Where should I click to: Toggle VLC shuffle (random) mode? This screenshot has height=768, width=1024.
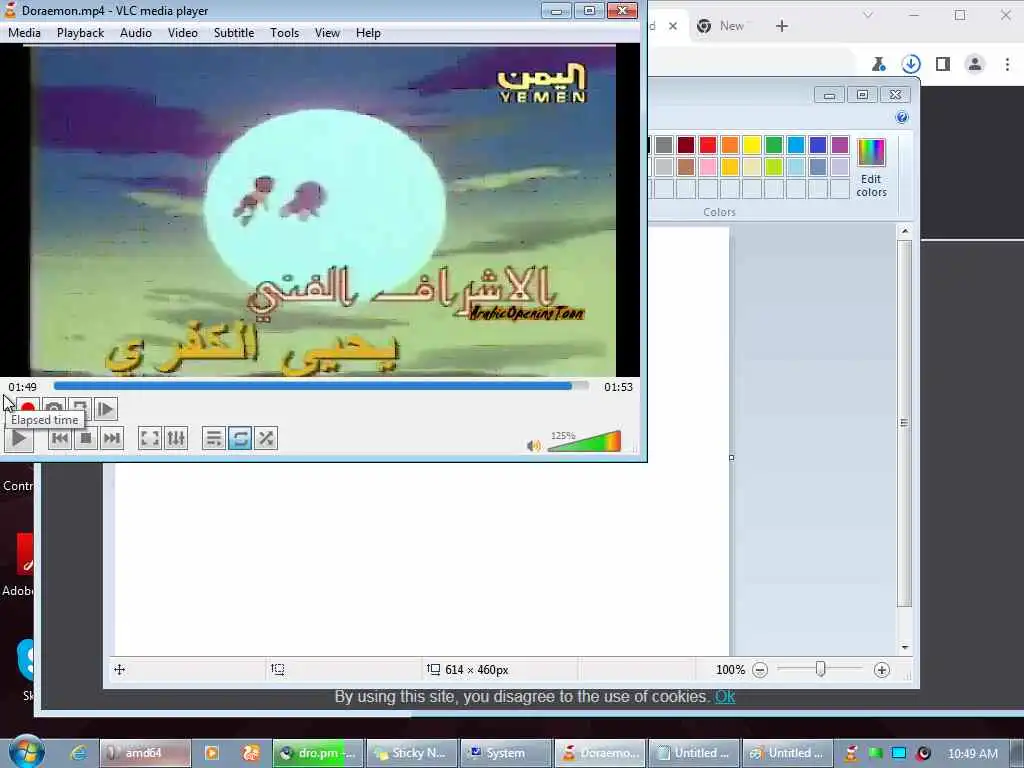pos(266,438)
